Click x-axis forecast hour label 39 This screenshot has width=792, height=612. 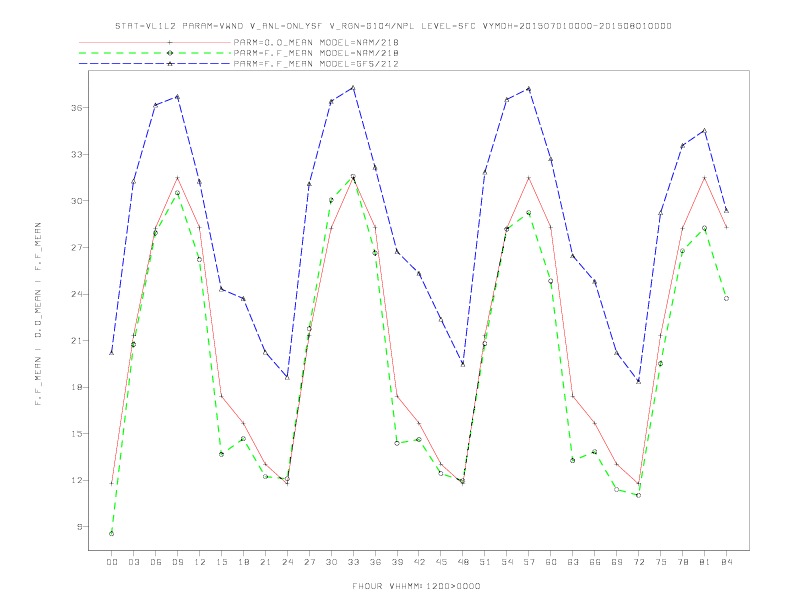click(x=397, y=562)
